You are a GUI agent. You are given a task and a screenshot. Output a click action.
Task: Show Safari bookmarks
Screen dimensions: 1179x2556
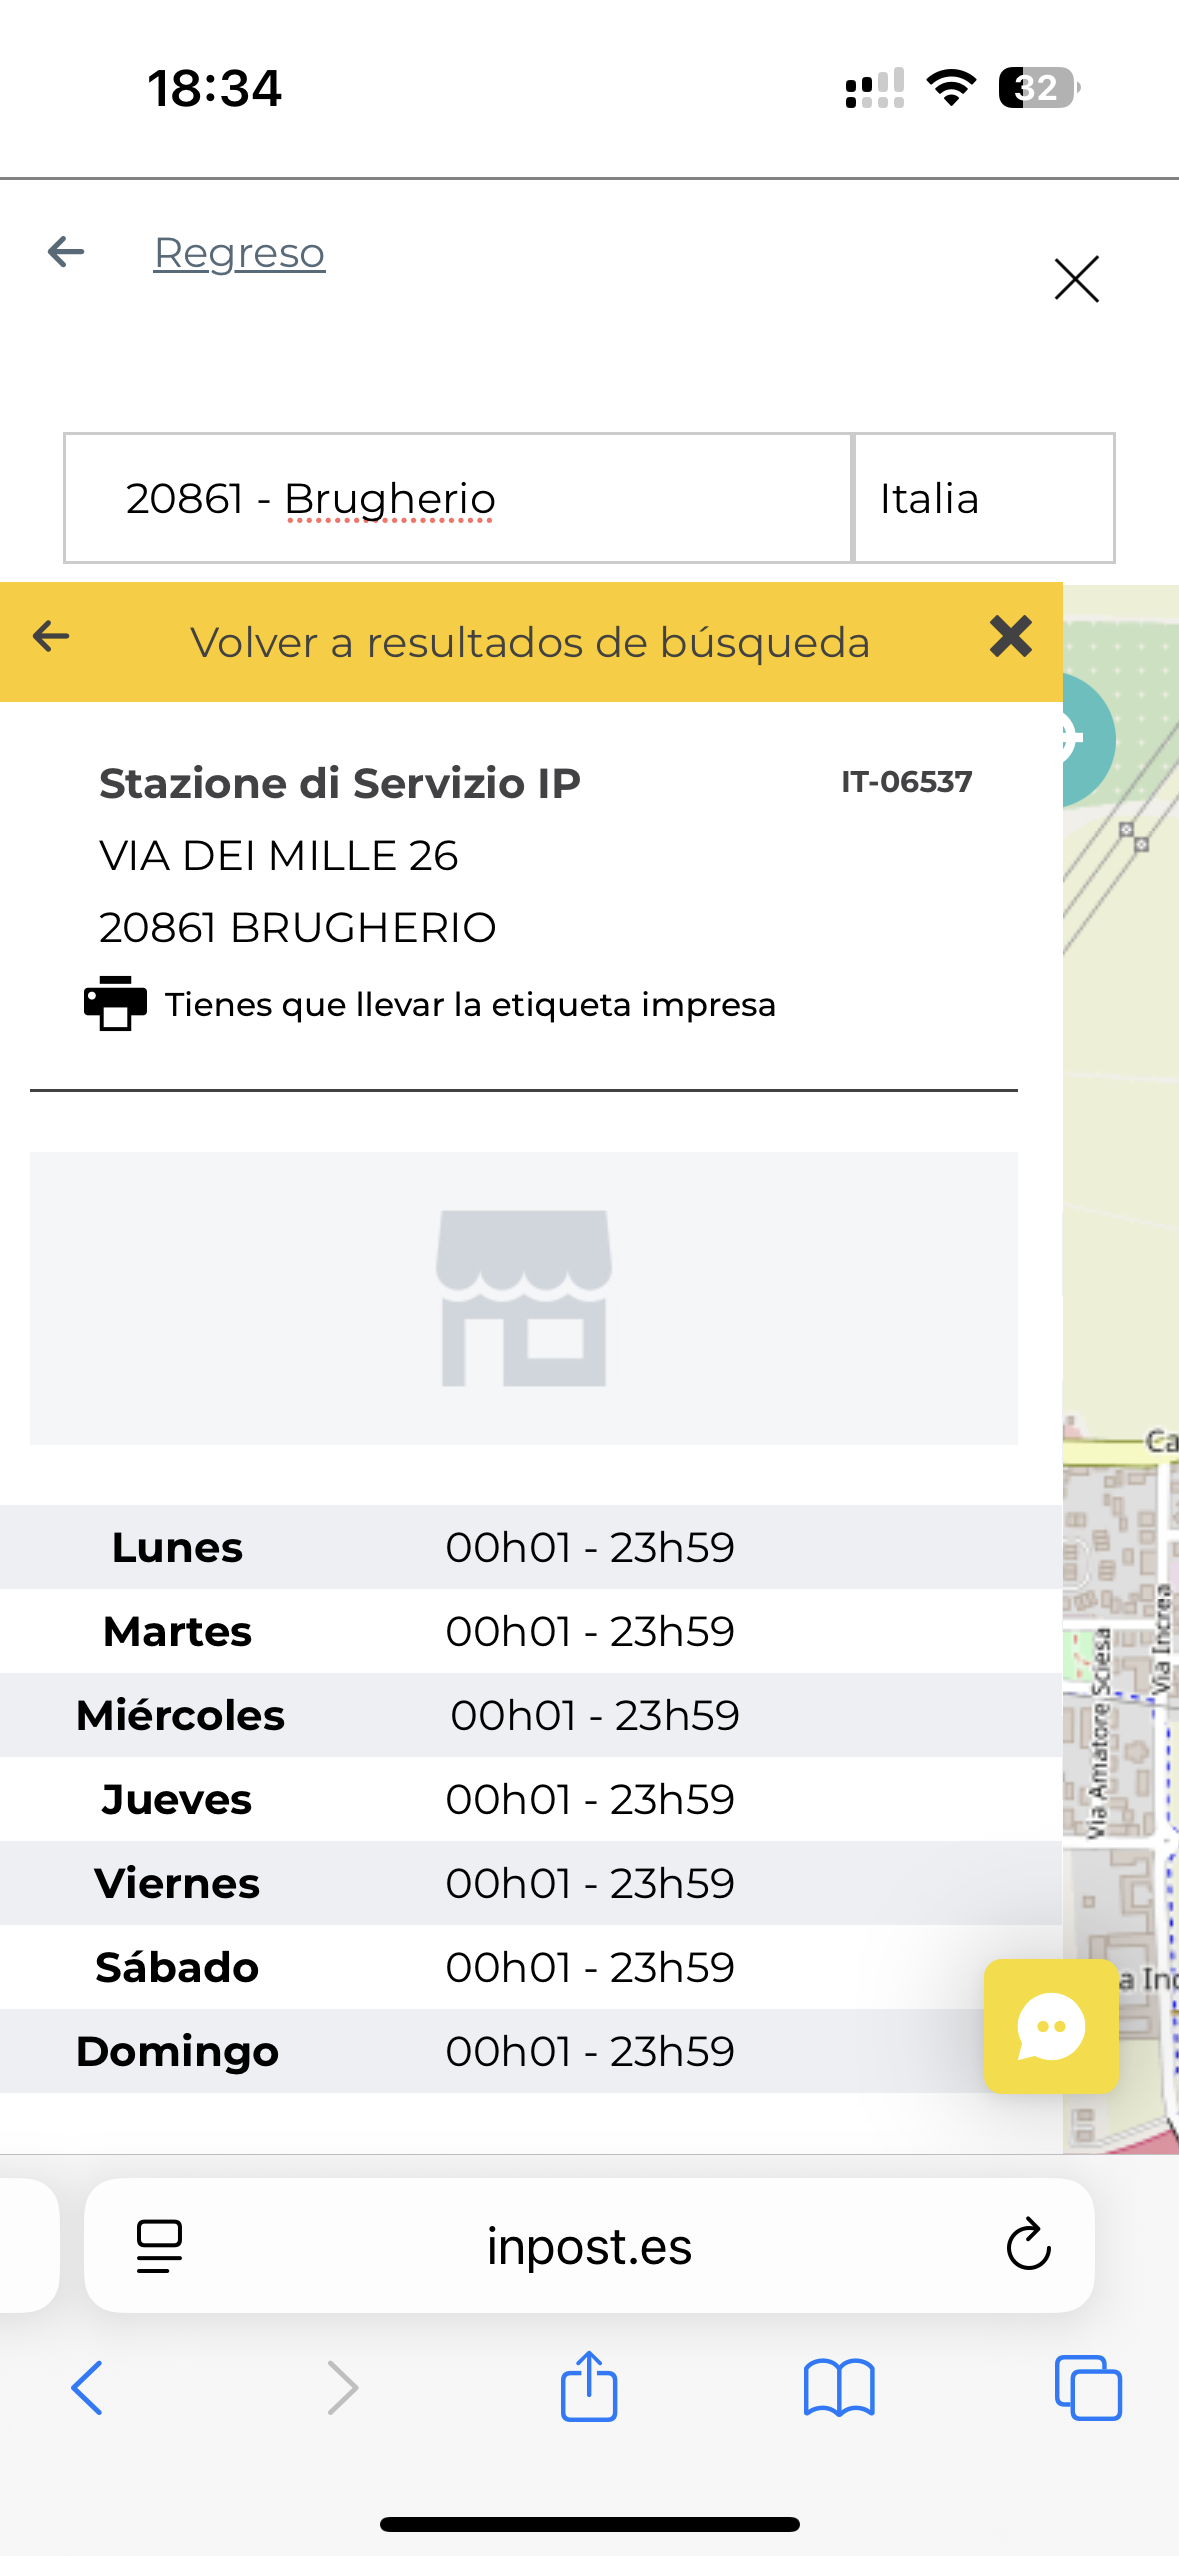(x=839, y=2388)
